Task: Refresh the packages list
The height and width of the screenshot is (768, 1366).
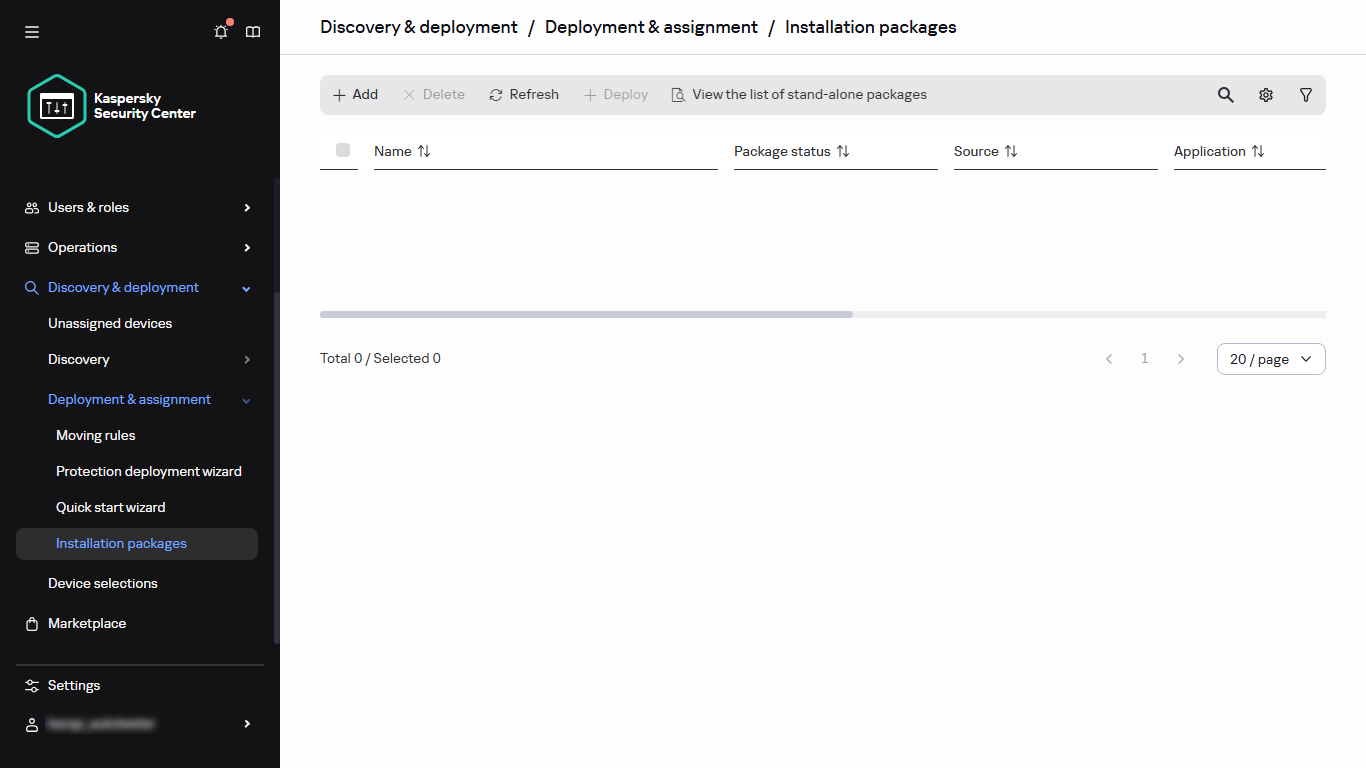Action: click(523, 94)
